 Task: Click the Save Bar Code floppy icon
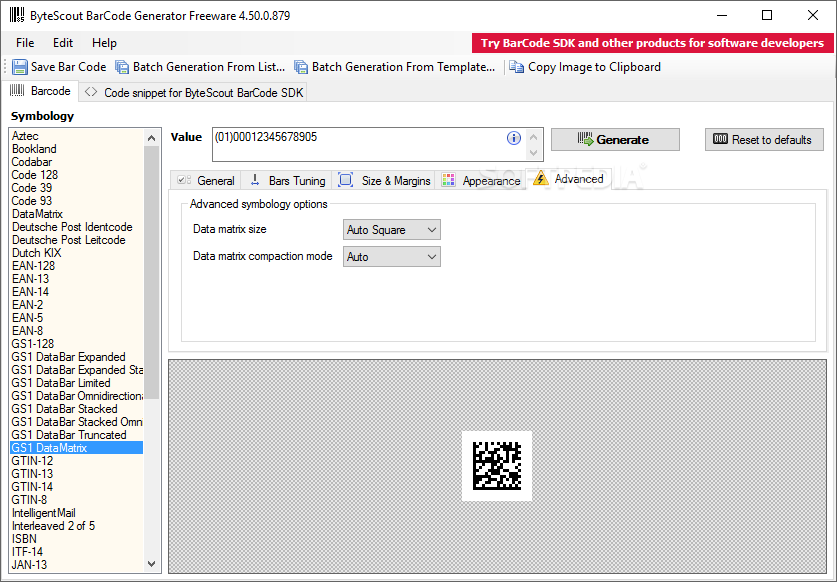(x=20, y=67)
